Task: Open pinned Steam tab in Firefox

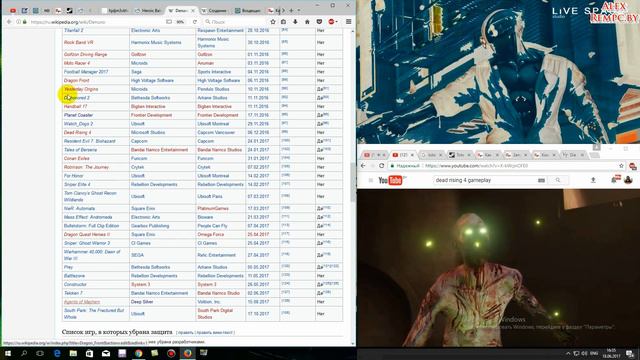Action: tap(69, 11)
